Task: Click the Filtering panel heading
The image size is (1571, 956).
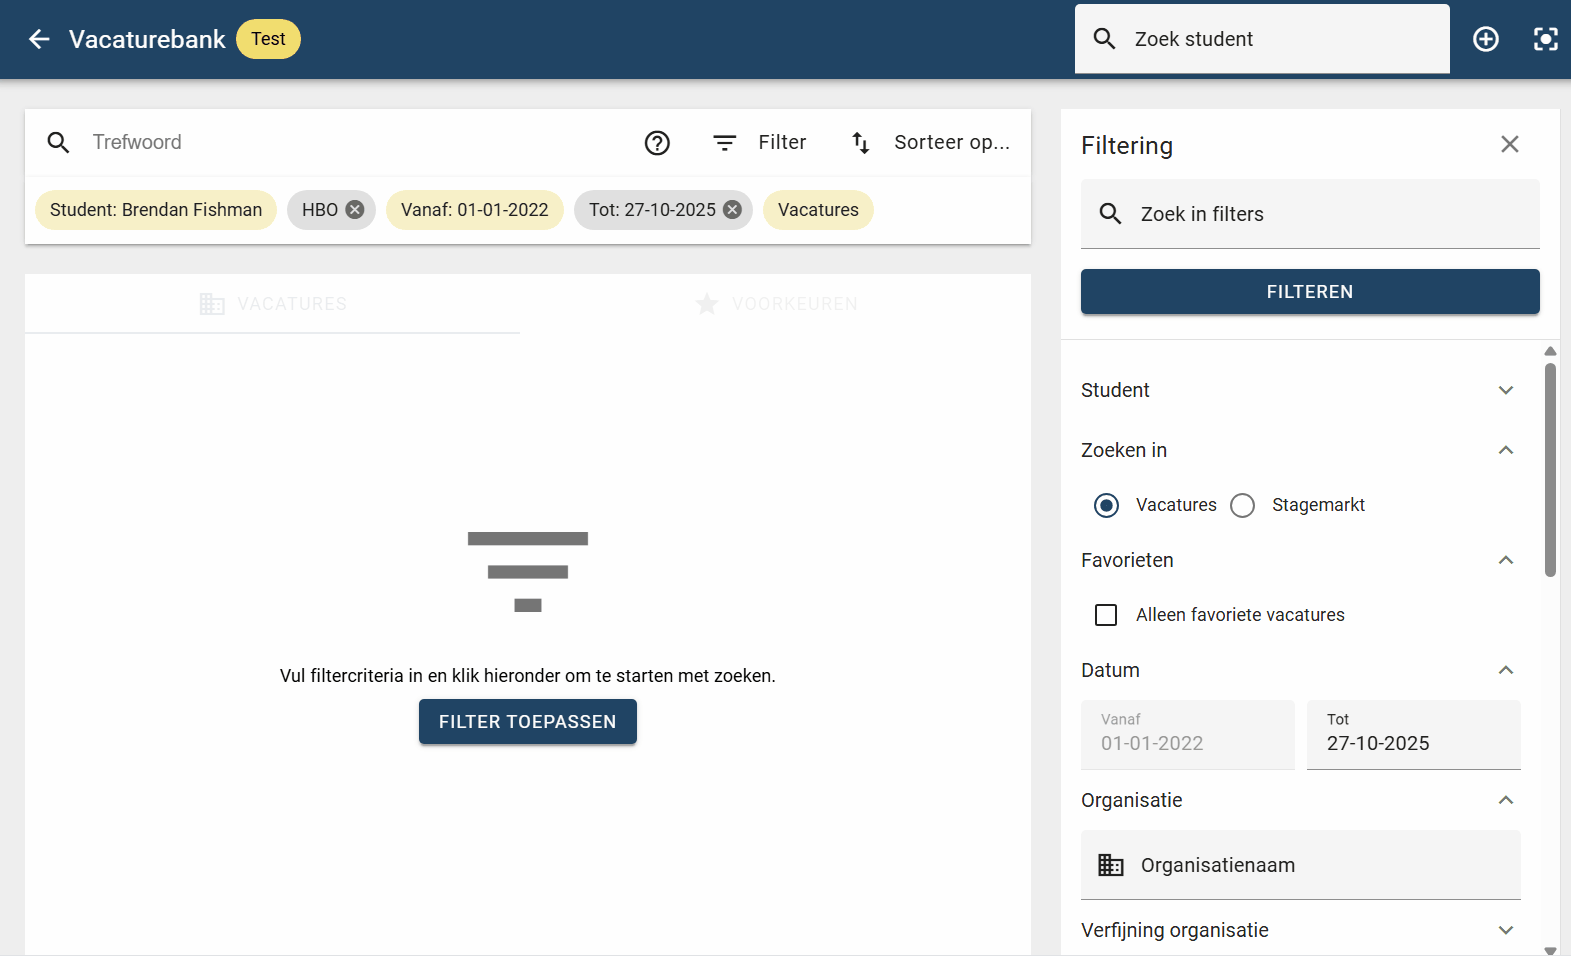Action: point(1127,145)
